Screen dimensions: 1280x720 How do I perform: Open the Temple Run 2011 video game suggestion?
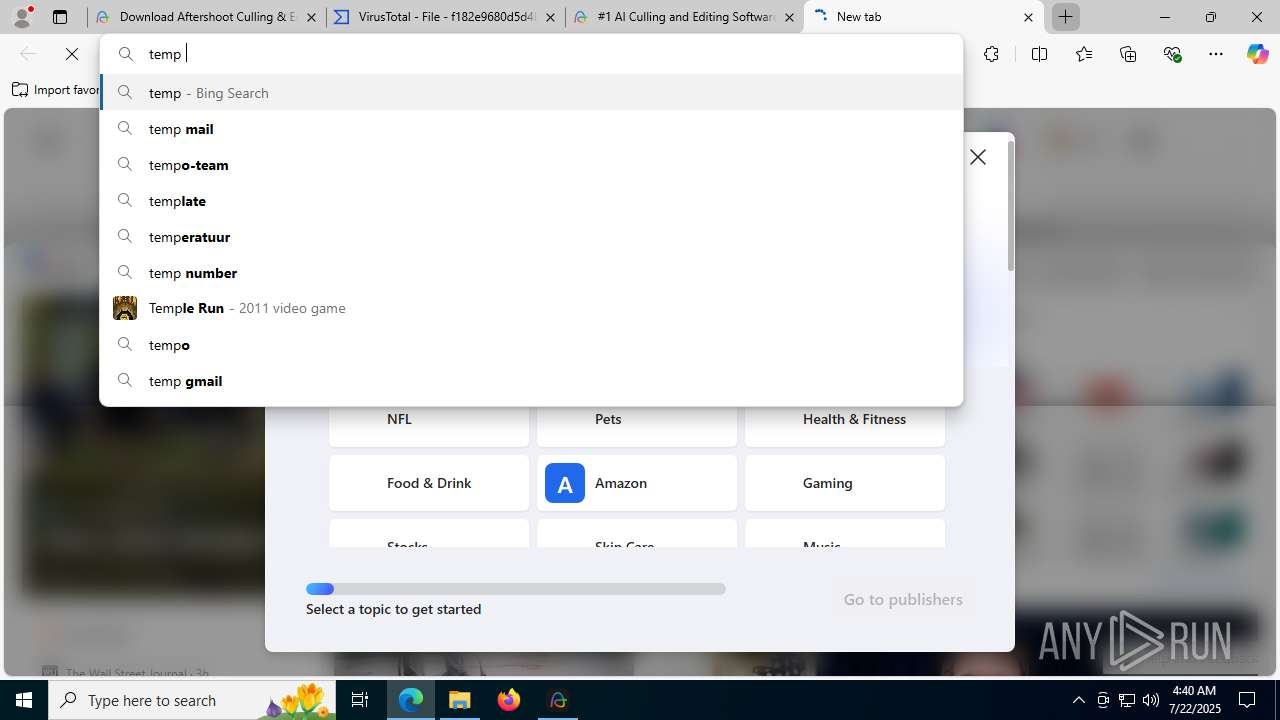pyautogui.click(x=531, y=308)
